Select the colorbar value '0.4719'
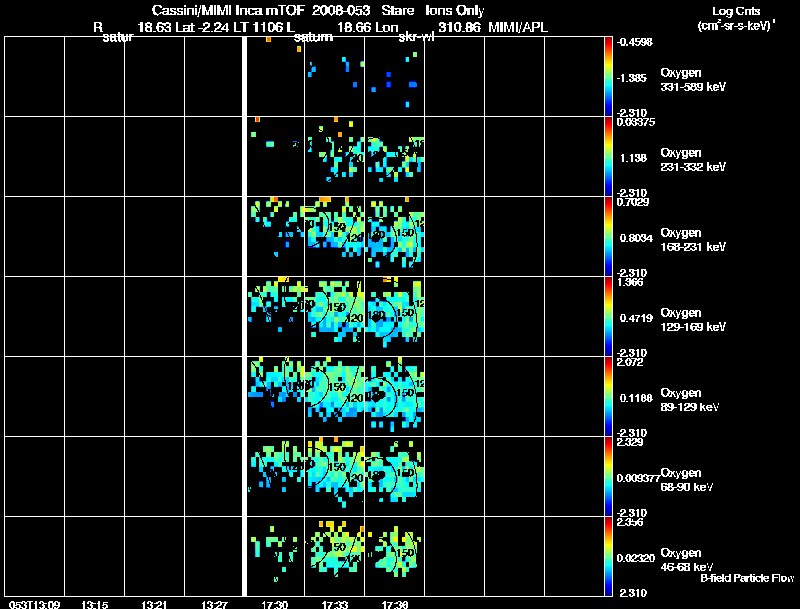The width and height of the screenshot is (800, 609). [636, 318]
